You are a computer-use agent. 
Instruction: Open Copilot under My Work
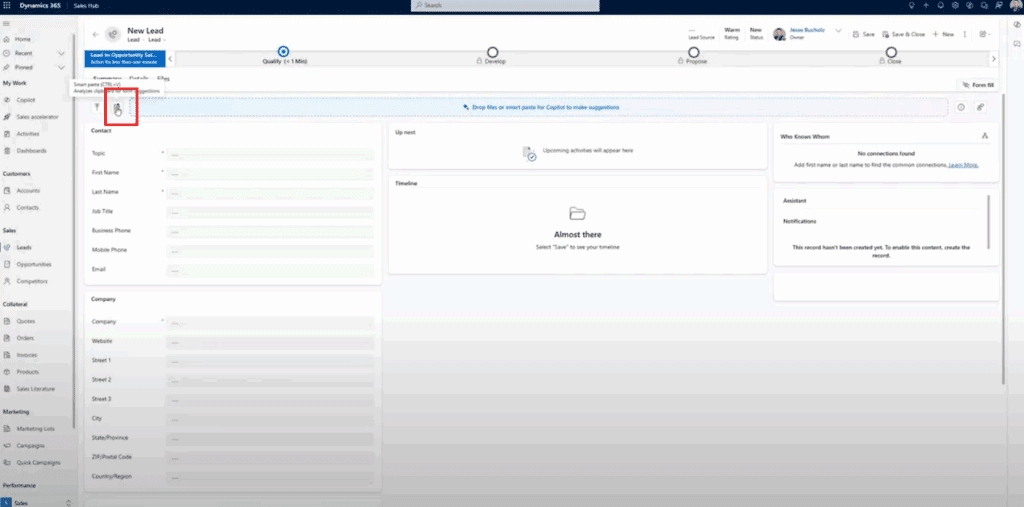(x=25, y=100)
